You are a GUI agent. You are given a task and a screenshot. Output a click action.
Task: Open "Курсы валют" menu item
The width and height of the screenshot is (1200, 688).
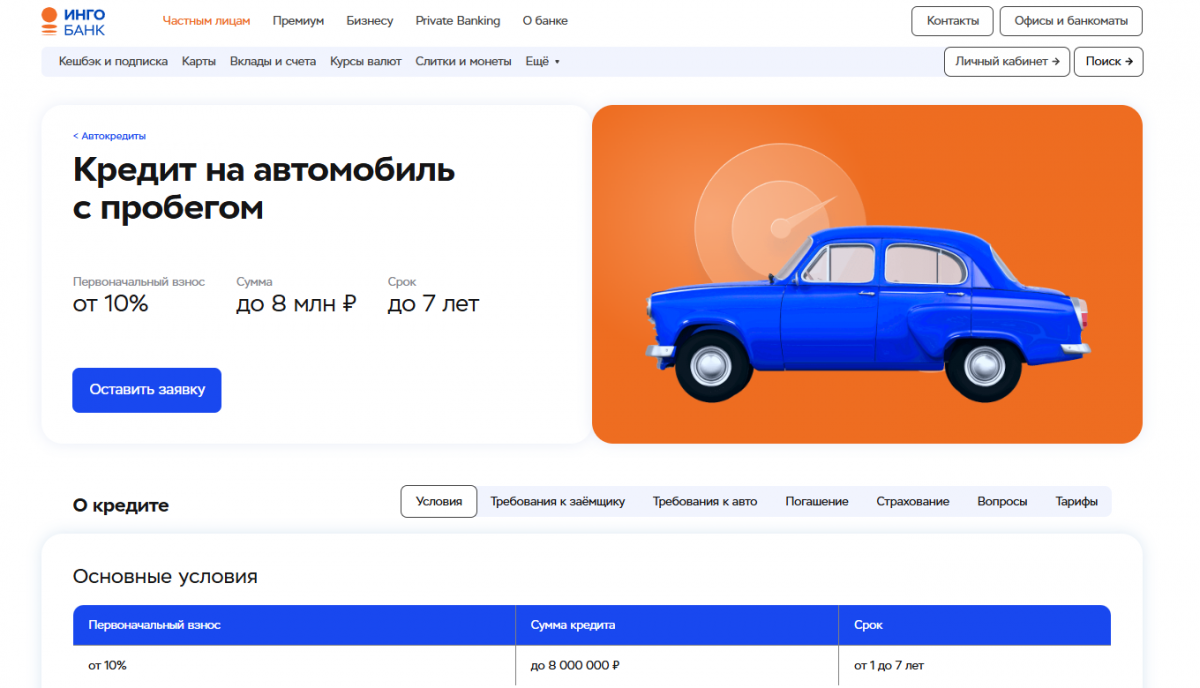pos(365,62)
